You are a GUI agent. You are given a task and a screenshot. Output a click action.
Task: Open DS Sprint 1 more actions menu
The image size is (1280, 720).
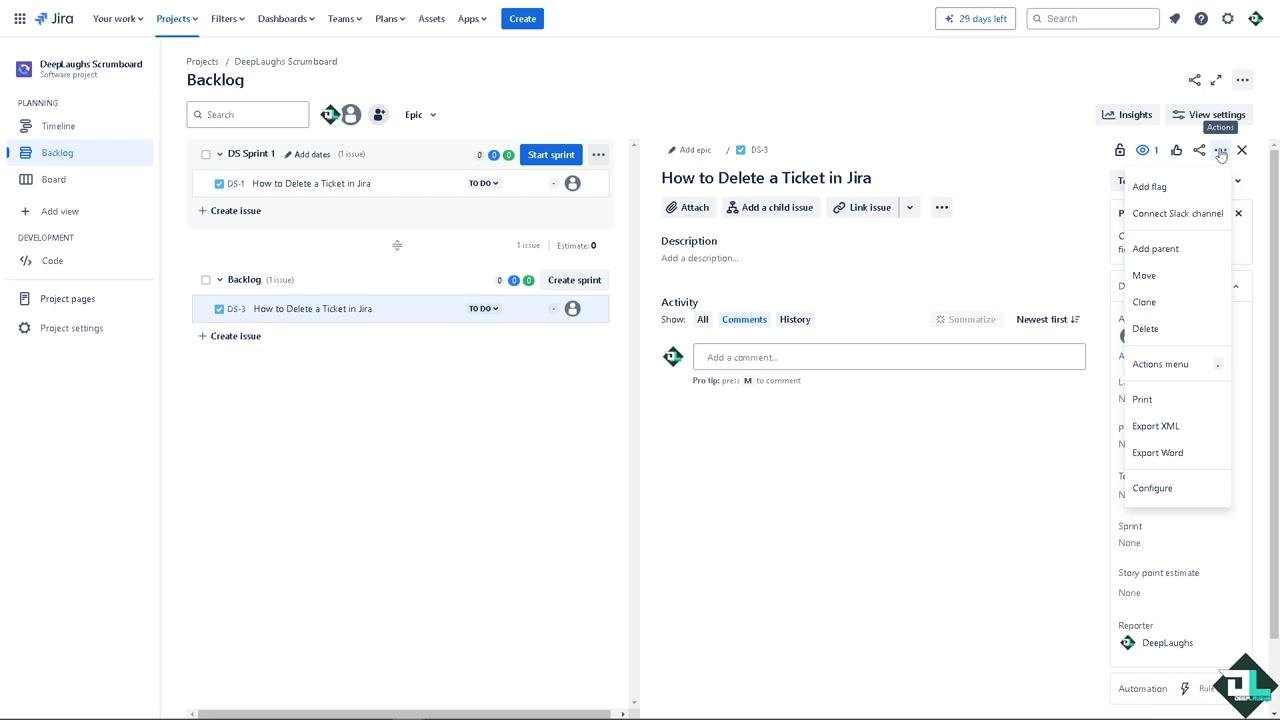pos(598,154)
